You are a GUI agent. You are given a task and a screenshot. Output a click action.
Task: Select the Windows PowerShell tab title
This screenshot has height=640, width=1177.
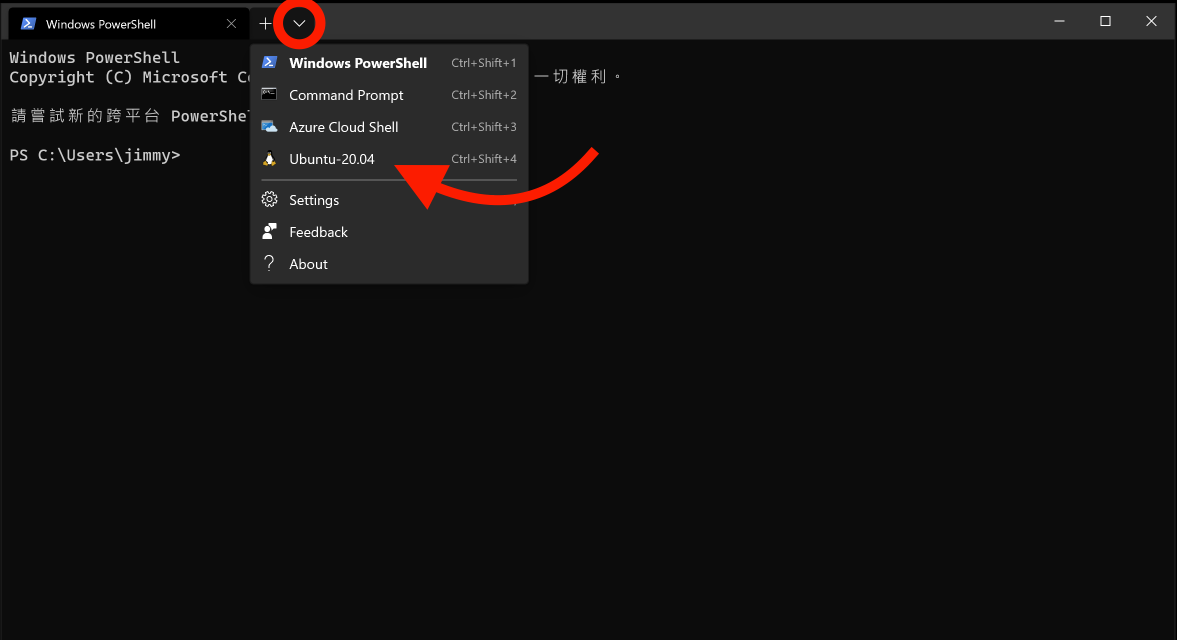[x=100, y=24]
